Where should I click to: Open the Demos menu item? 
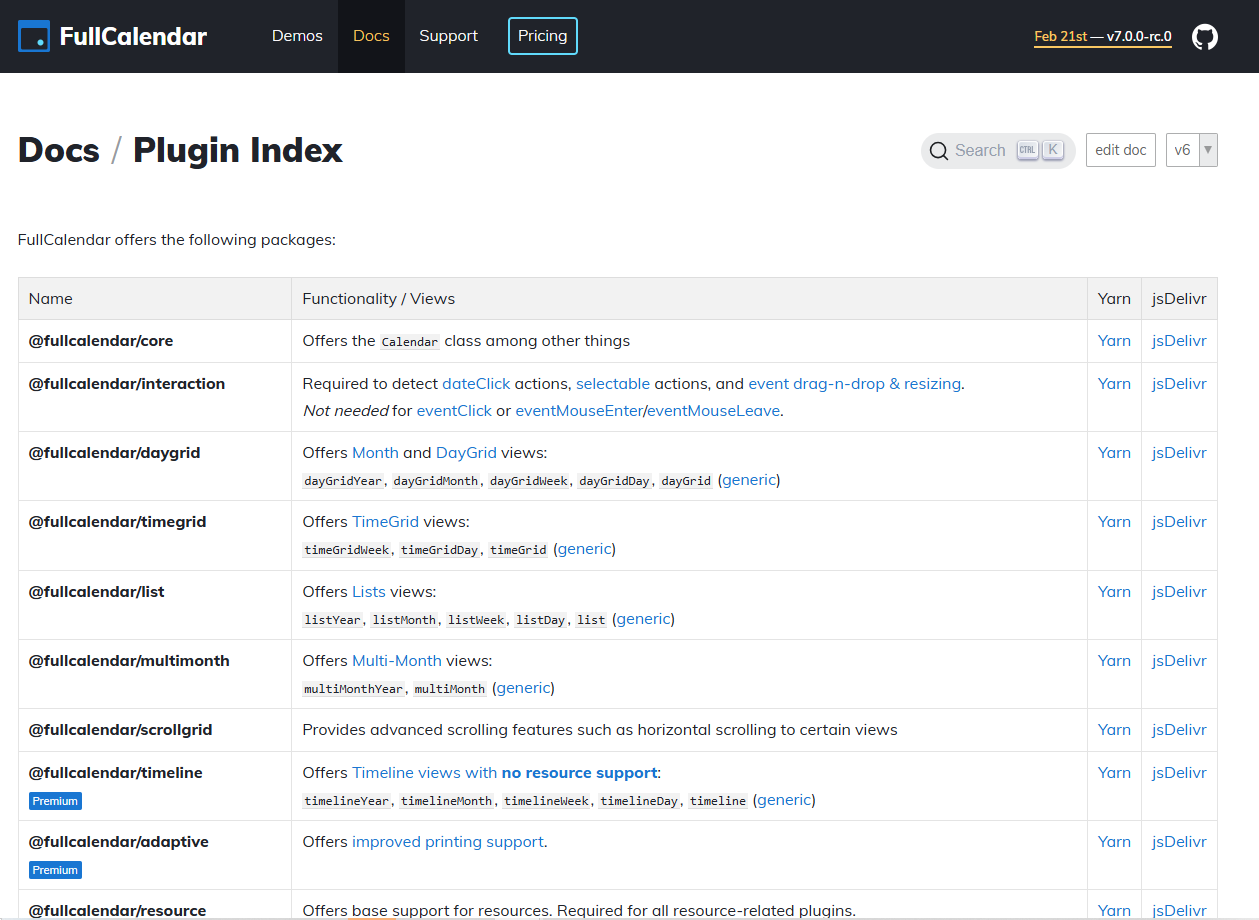coord(297,36)
